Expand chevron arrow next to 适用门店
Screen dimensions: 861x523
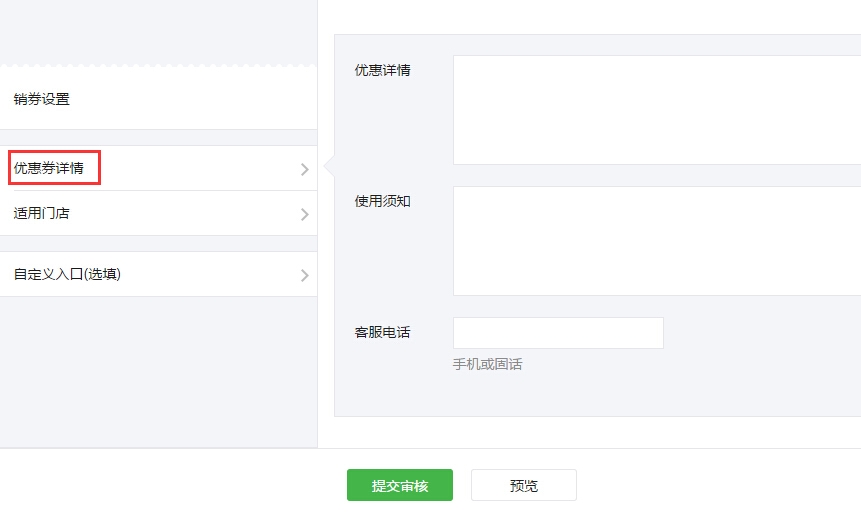305,214
